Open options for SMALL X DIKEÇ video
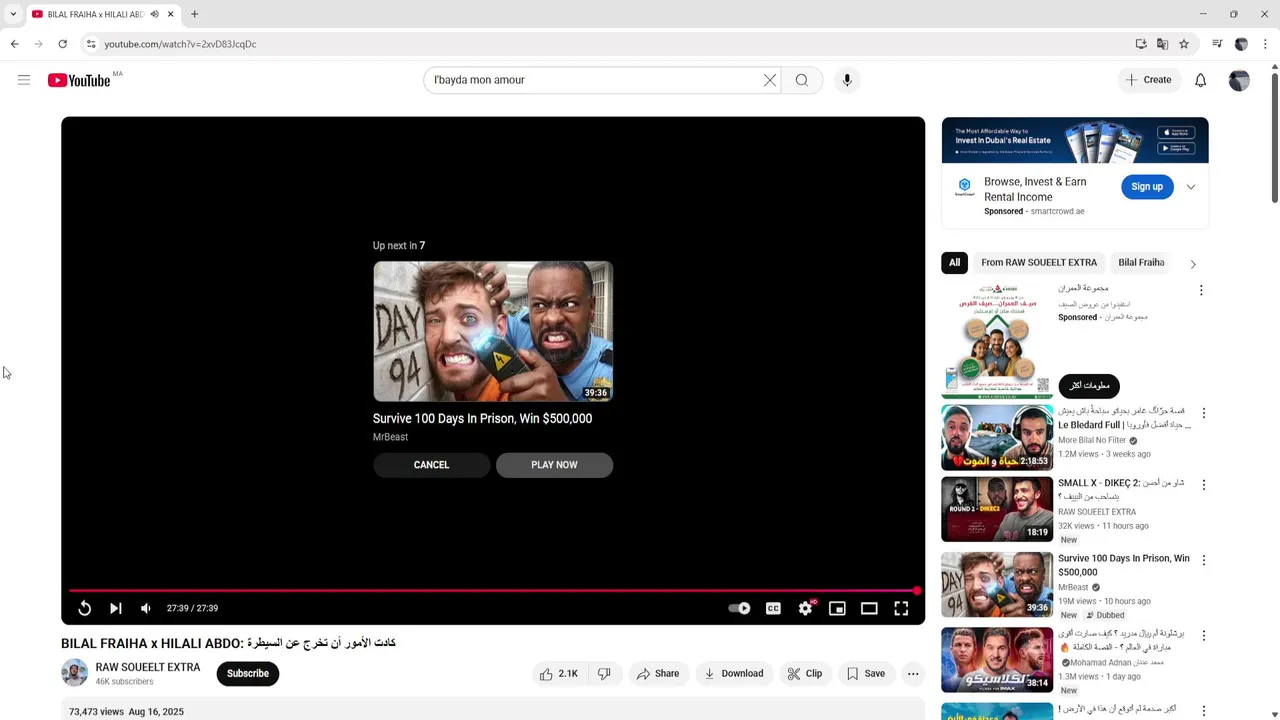 tap(1204, 485)
